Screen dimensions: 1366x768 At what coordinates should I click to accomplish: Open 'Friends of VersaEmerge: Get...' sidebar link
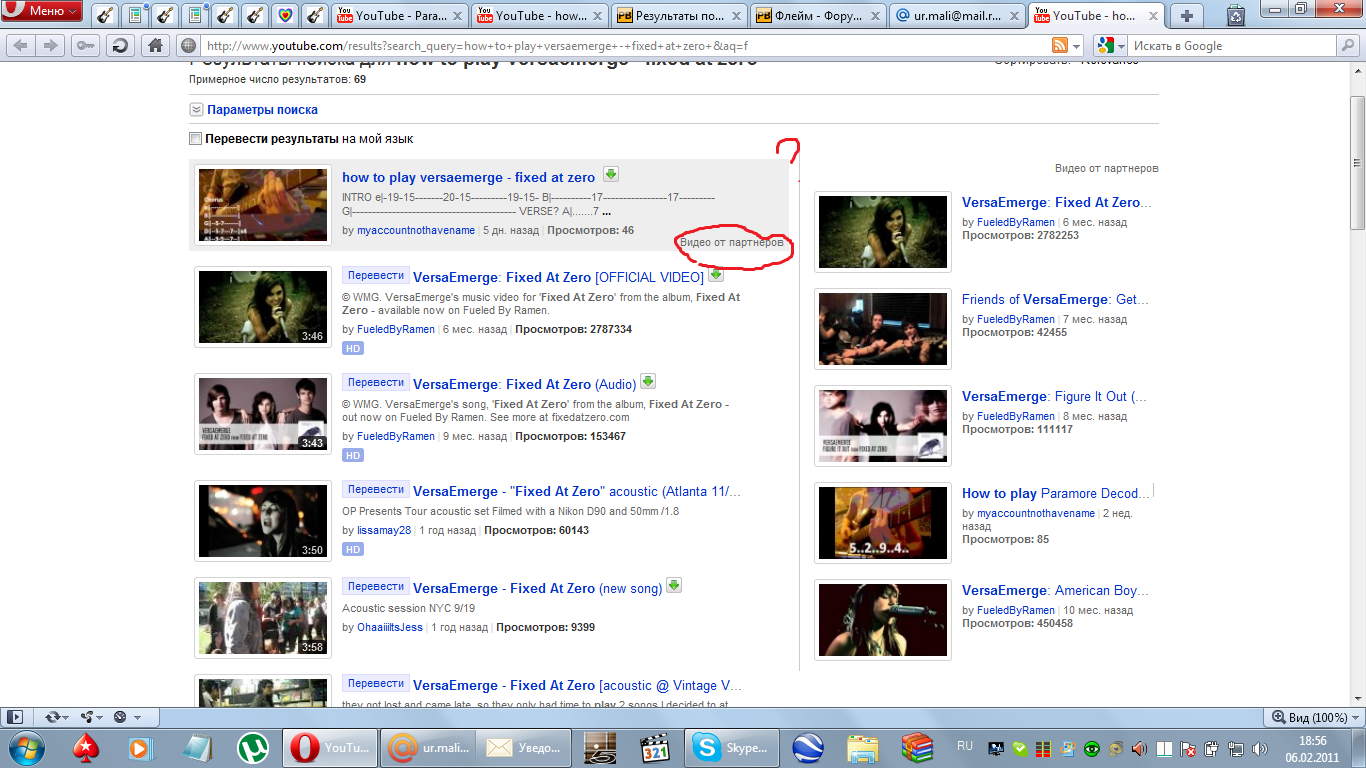pos(1055,299)
